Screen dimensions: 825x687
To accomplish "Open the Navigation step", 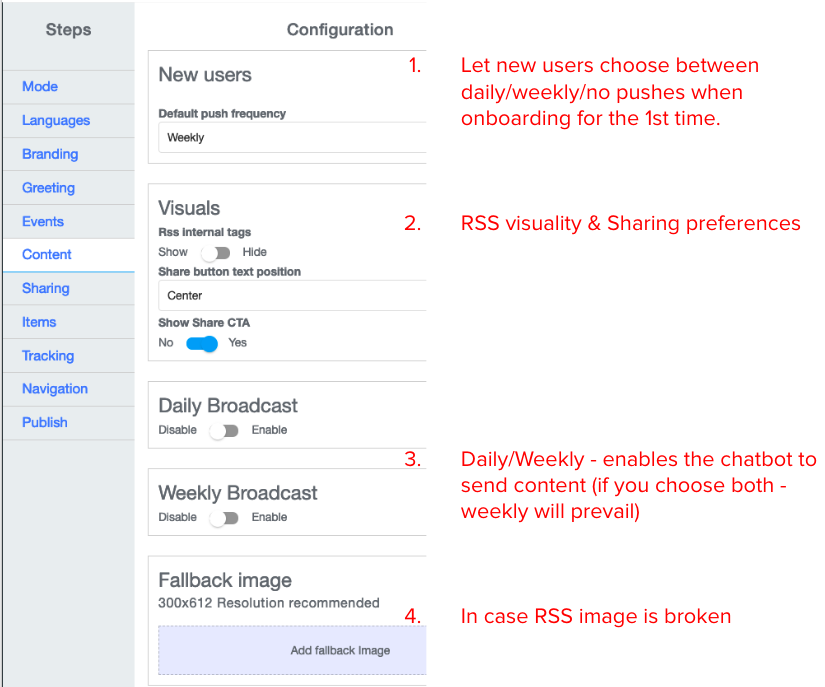I will (x=55, y=389).
